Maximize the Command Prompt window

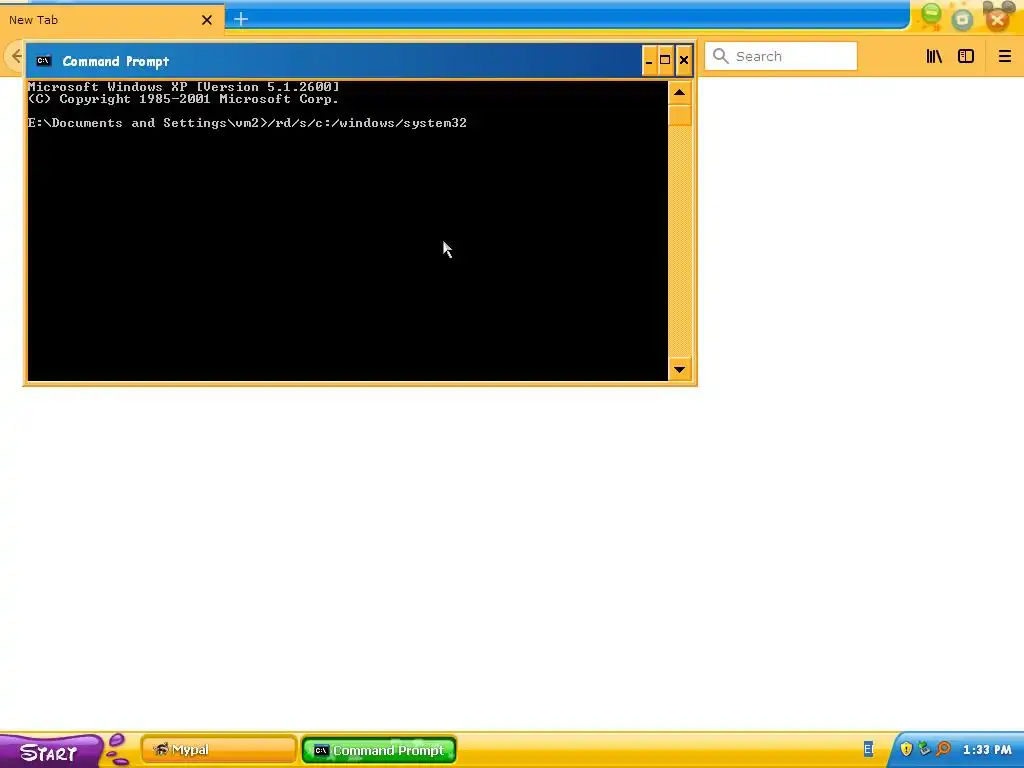click(x=665, y=61)
